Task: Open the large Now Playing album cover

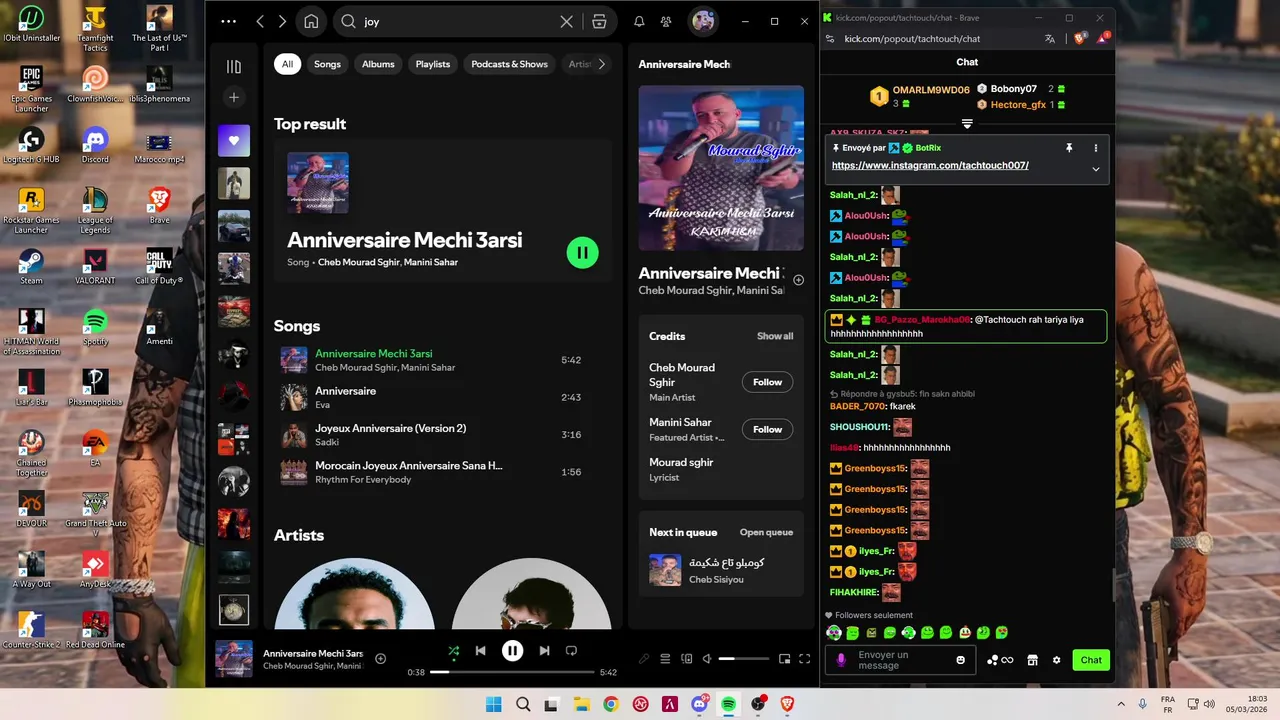Action: click(721, 168)
